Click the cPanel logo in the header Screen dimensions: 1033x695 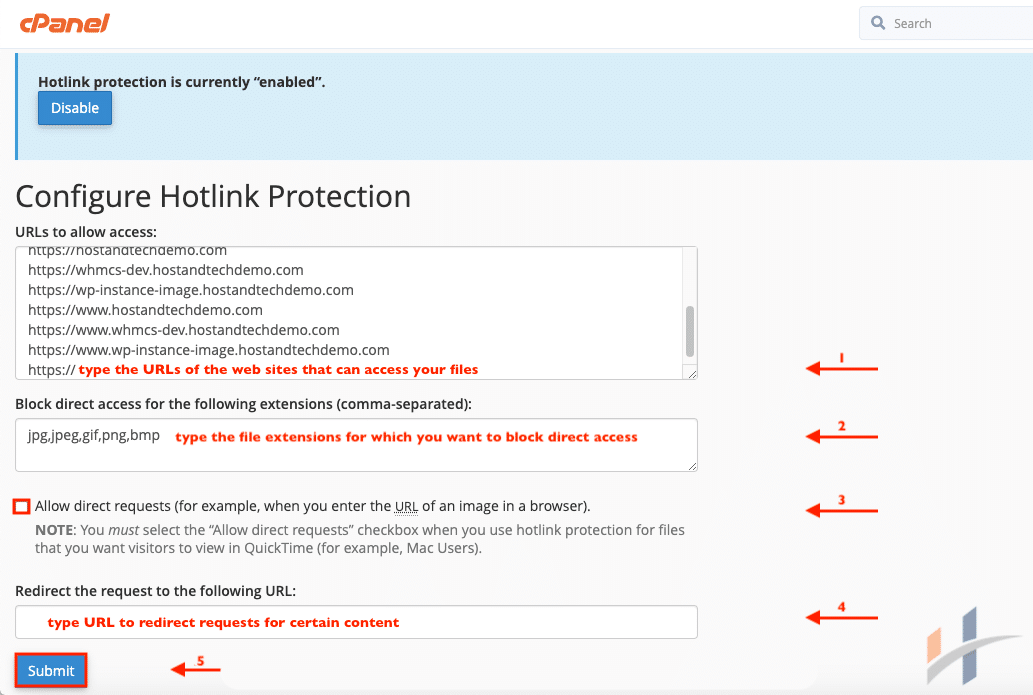click(x=64, y=23)
